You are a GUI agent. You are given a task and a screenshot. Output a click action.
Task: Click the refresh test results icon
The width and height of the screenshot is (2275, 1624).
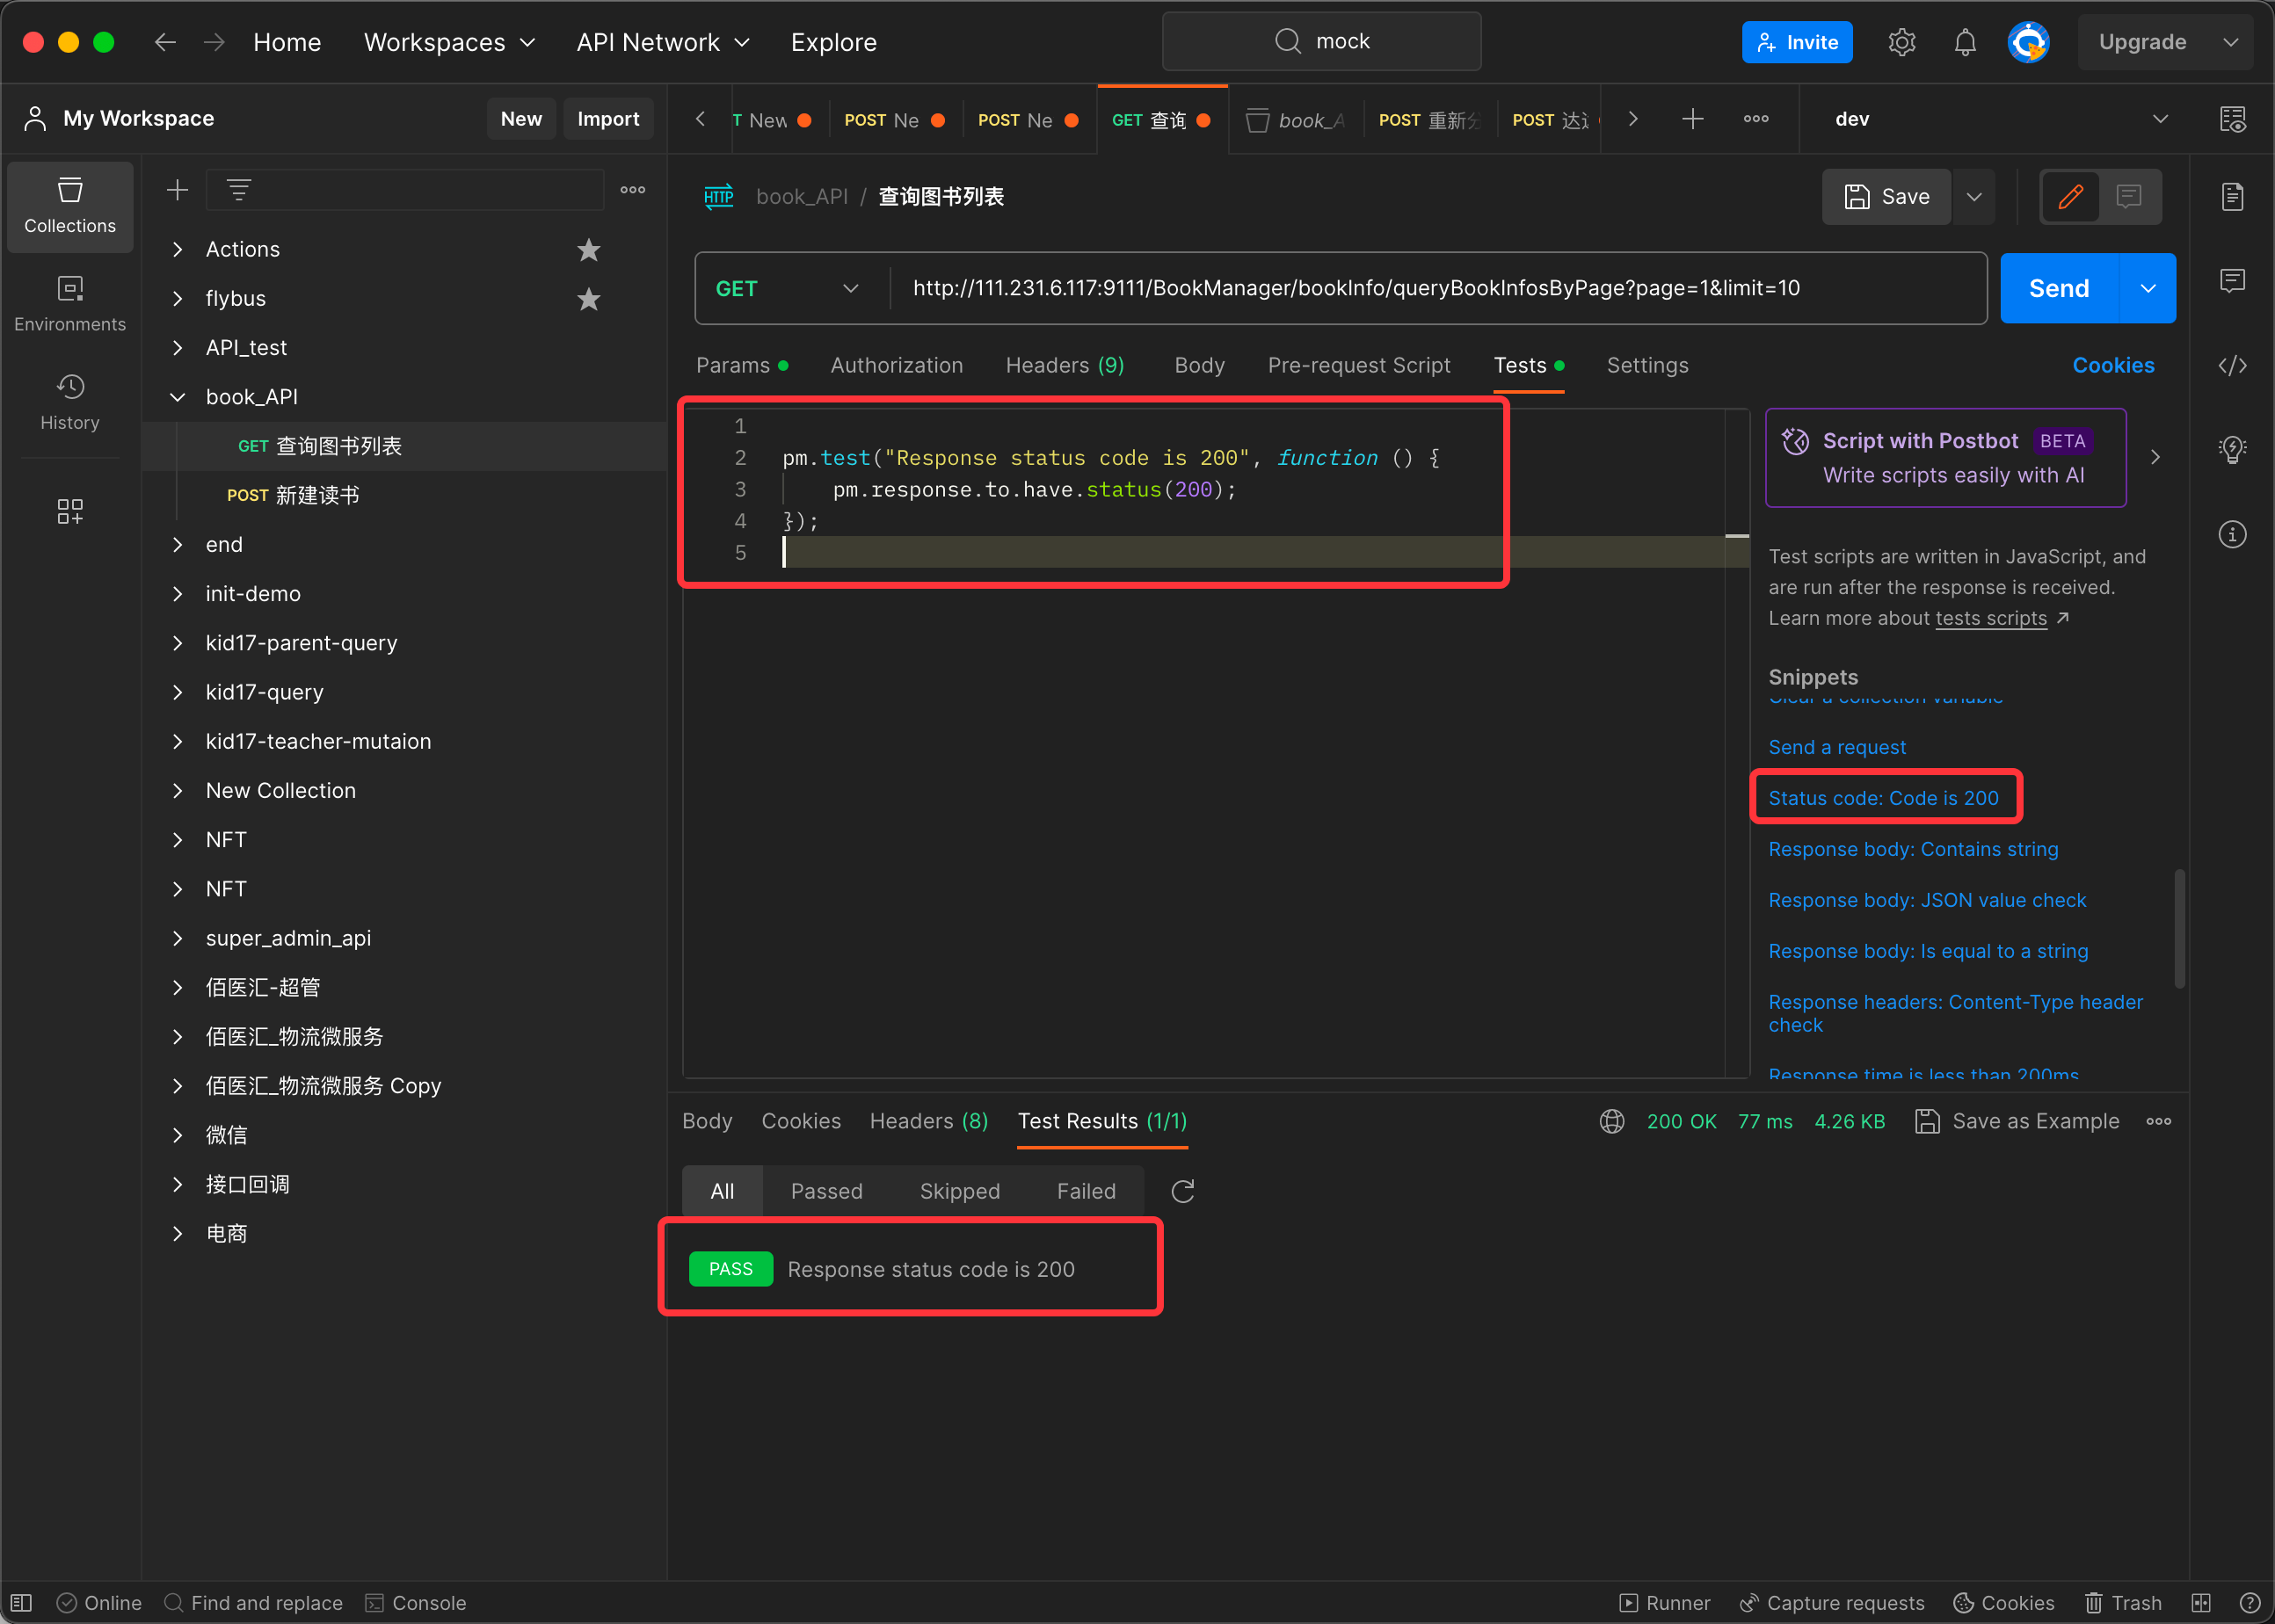1182,1191
